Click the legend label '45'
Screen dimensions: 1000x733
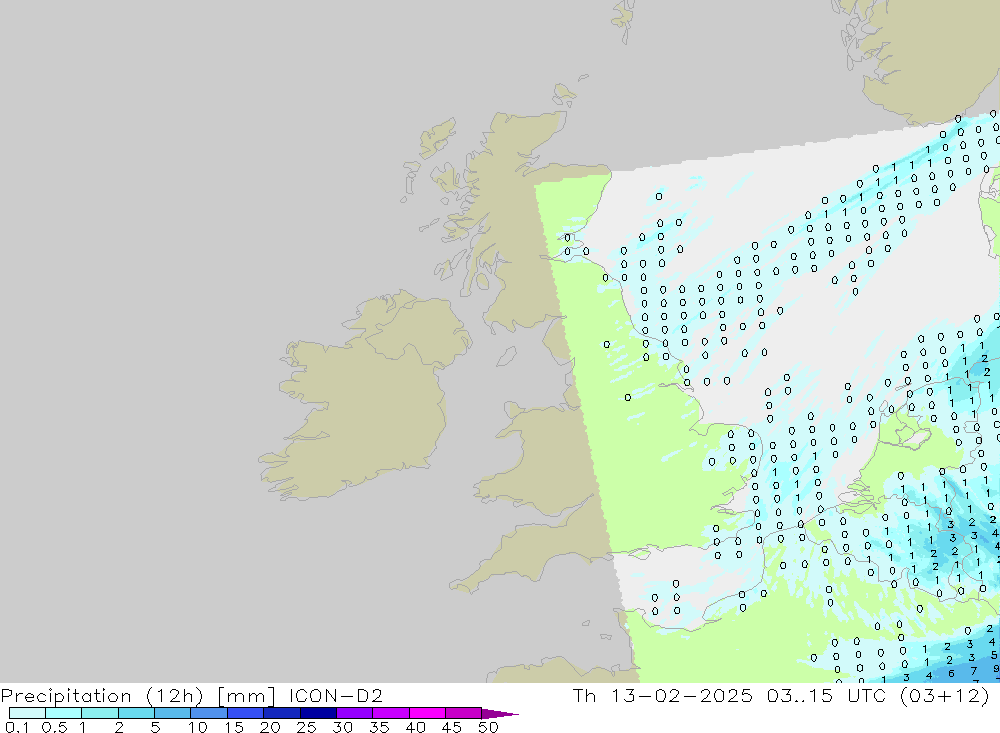click(x=452, y=727)
